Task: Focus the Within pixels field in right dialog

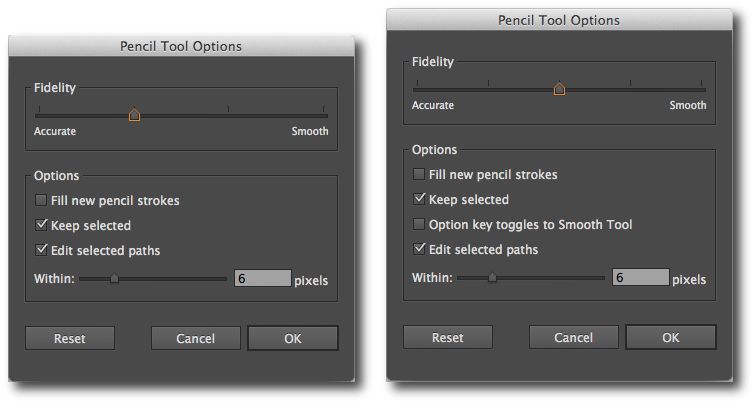Action: pos(641,278)
